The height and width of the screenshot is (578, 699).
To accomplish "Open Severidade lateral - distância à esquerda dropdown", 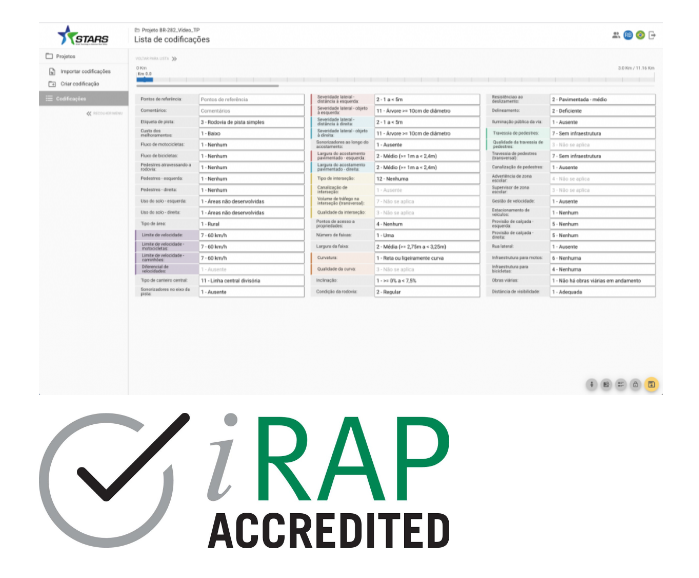I will [427, 99].
